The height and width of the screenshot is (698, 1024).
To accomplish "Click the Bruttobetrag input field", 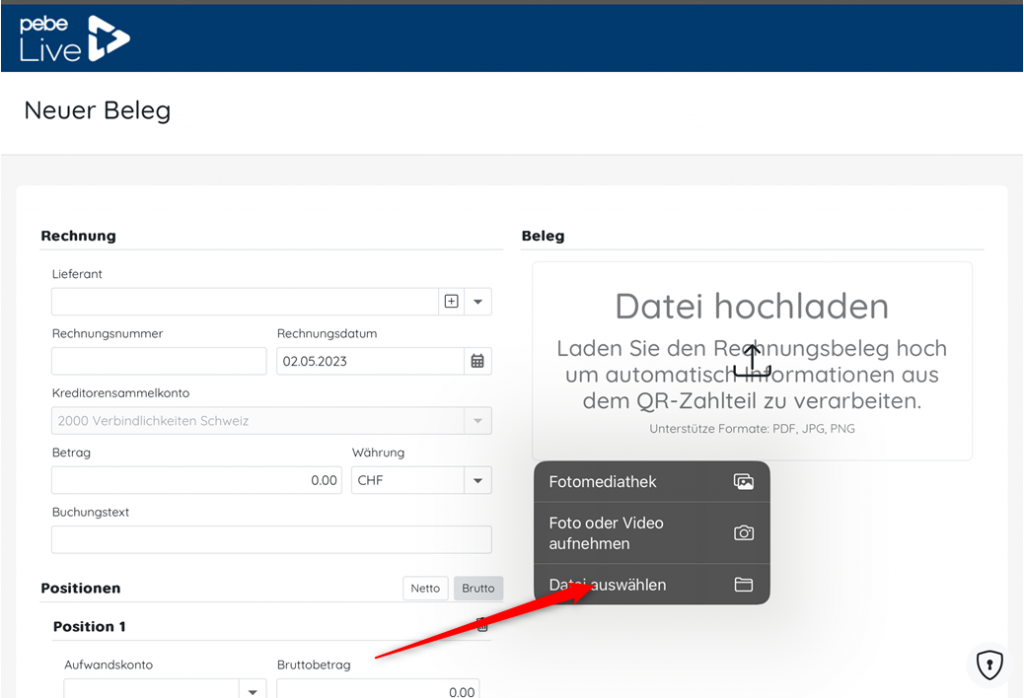I will [x=378, y=690].
